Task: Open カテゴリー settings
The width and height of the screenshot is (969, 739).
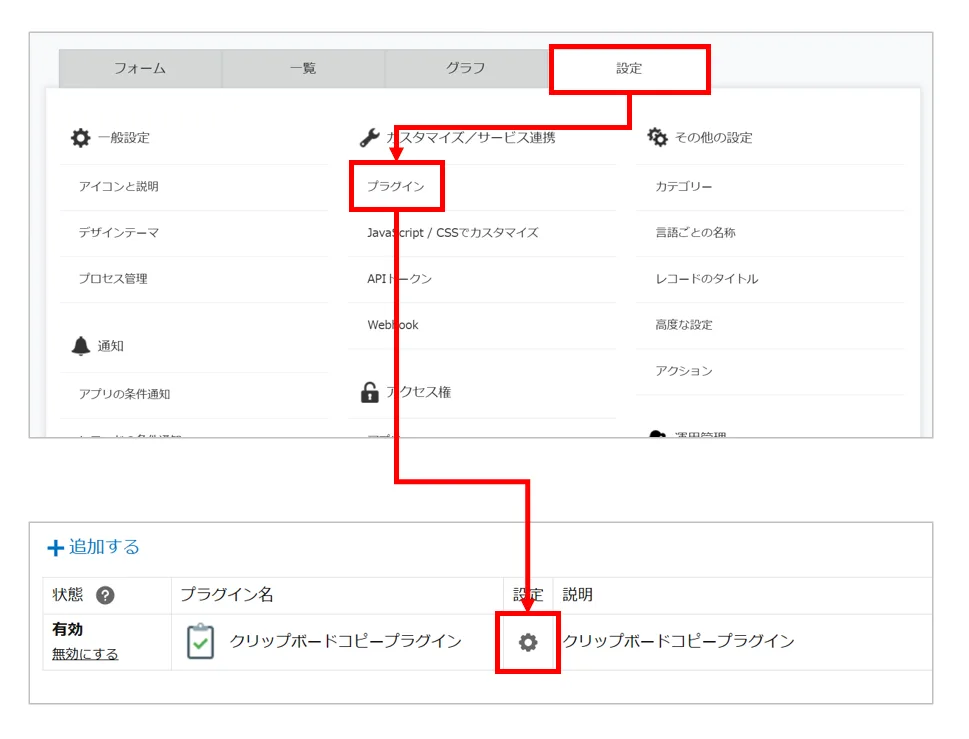Action: [x=684, y=187]
